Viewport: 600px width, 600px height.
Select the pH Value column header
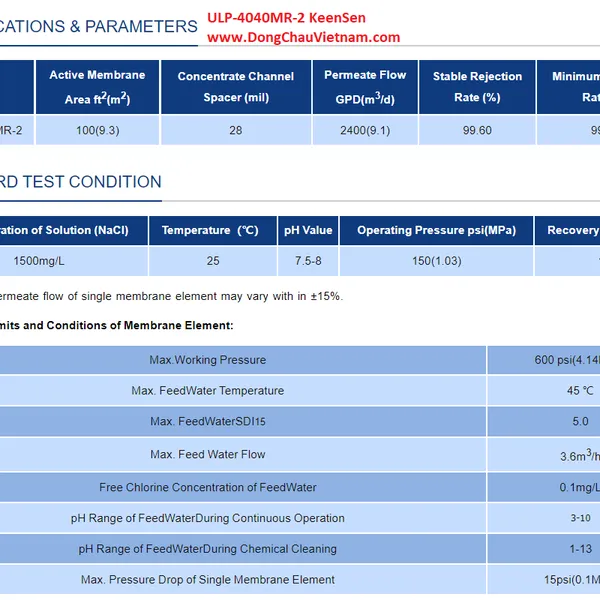point(308,230)
